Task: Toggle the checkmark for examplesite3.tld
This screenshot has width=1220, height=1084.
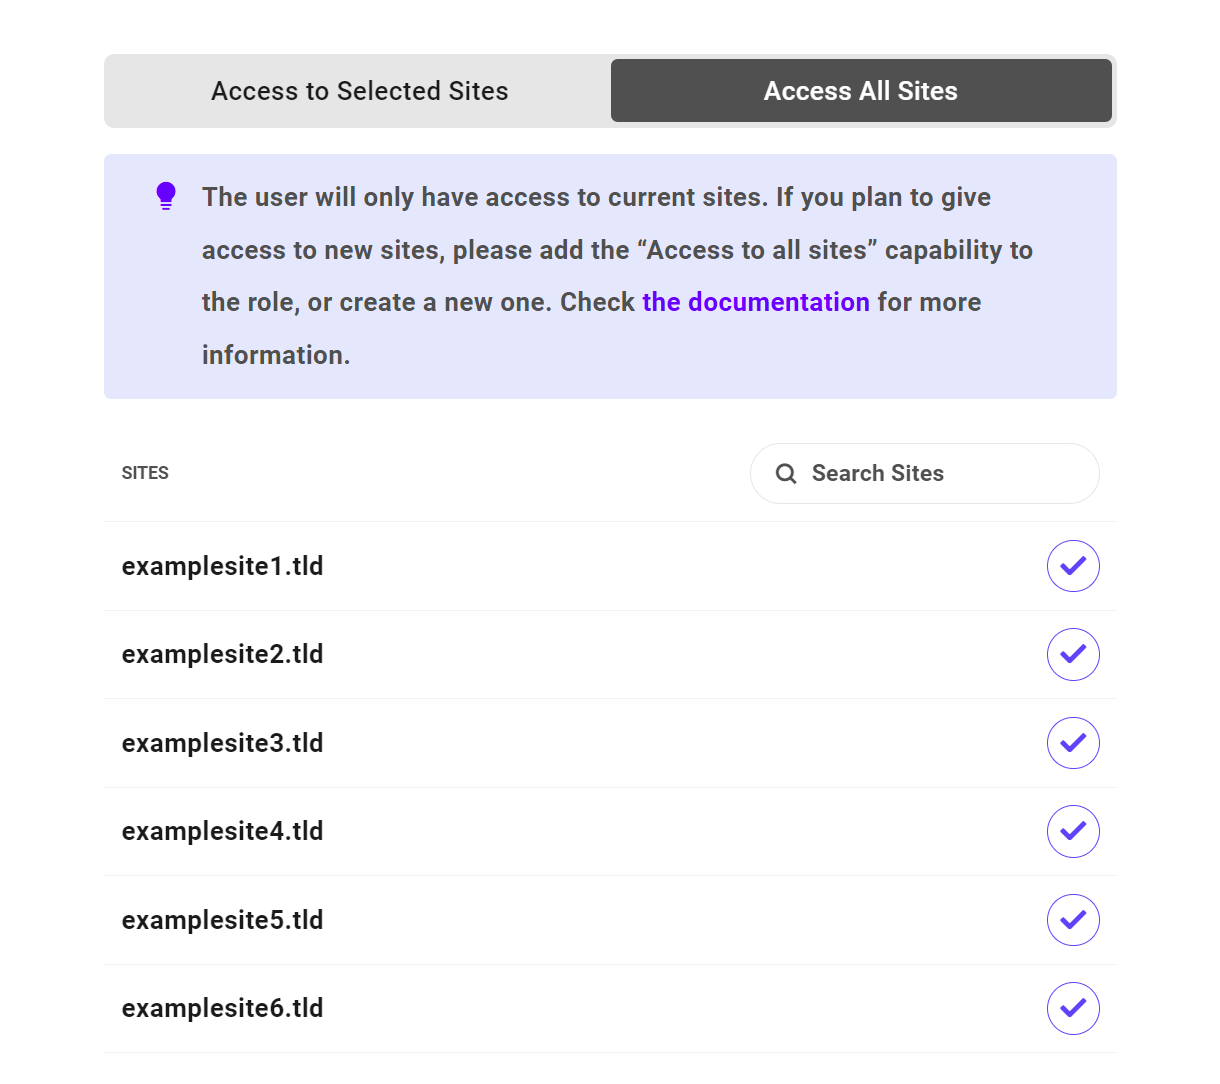Action: (1073, 743)
